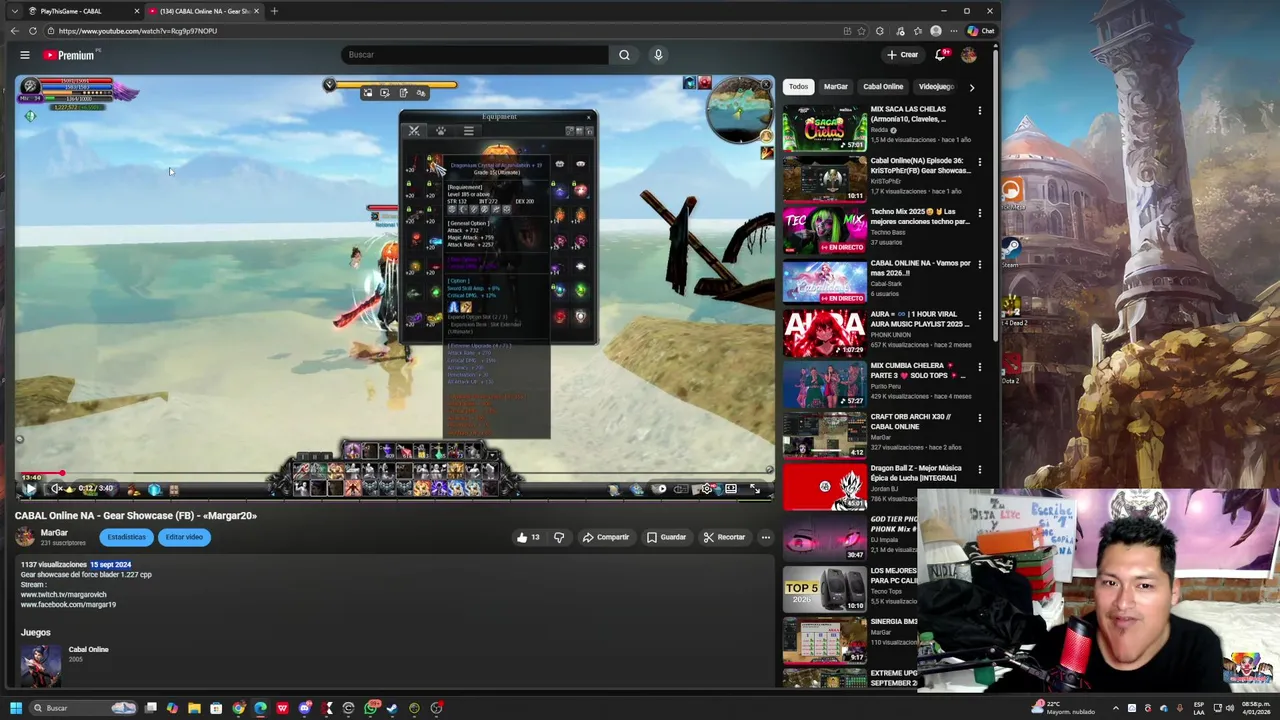Open File Explorer from taskbar
This screenshot has height=720, width=1280.
194,708
